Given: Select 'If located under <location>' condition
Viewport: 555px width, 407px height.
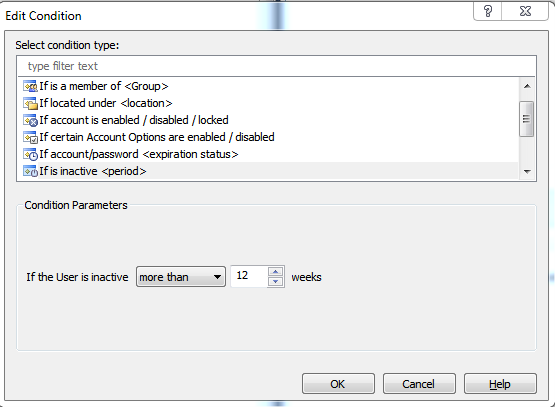Looking at the screenshot, I should (106, 103).
